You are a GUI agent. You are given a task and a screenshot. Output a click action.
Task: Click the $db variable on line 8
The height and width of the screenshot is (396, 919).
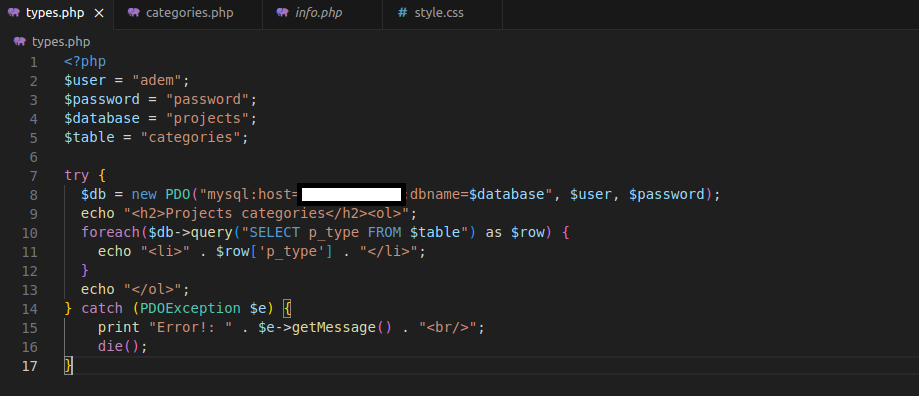[x=94, y=194]
